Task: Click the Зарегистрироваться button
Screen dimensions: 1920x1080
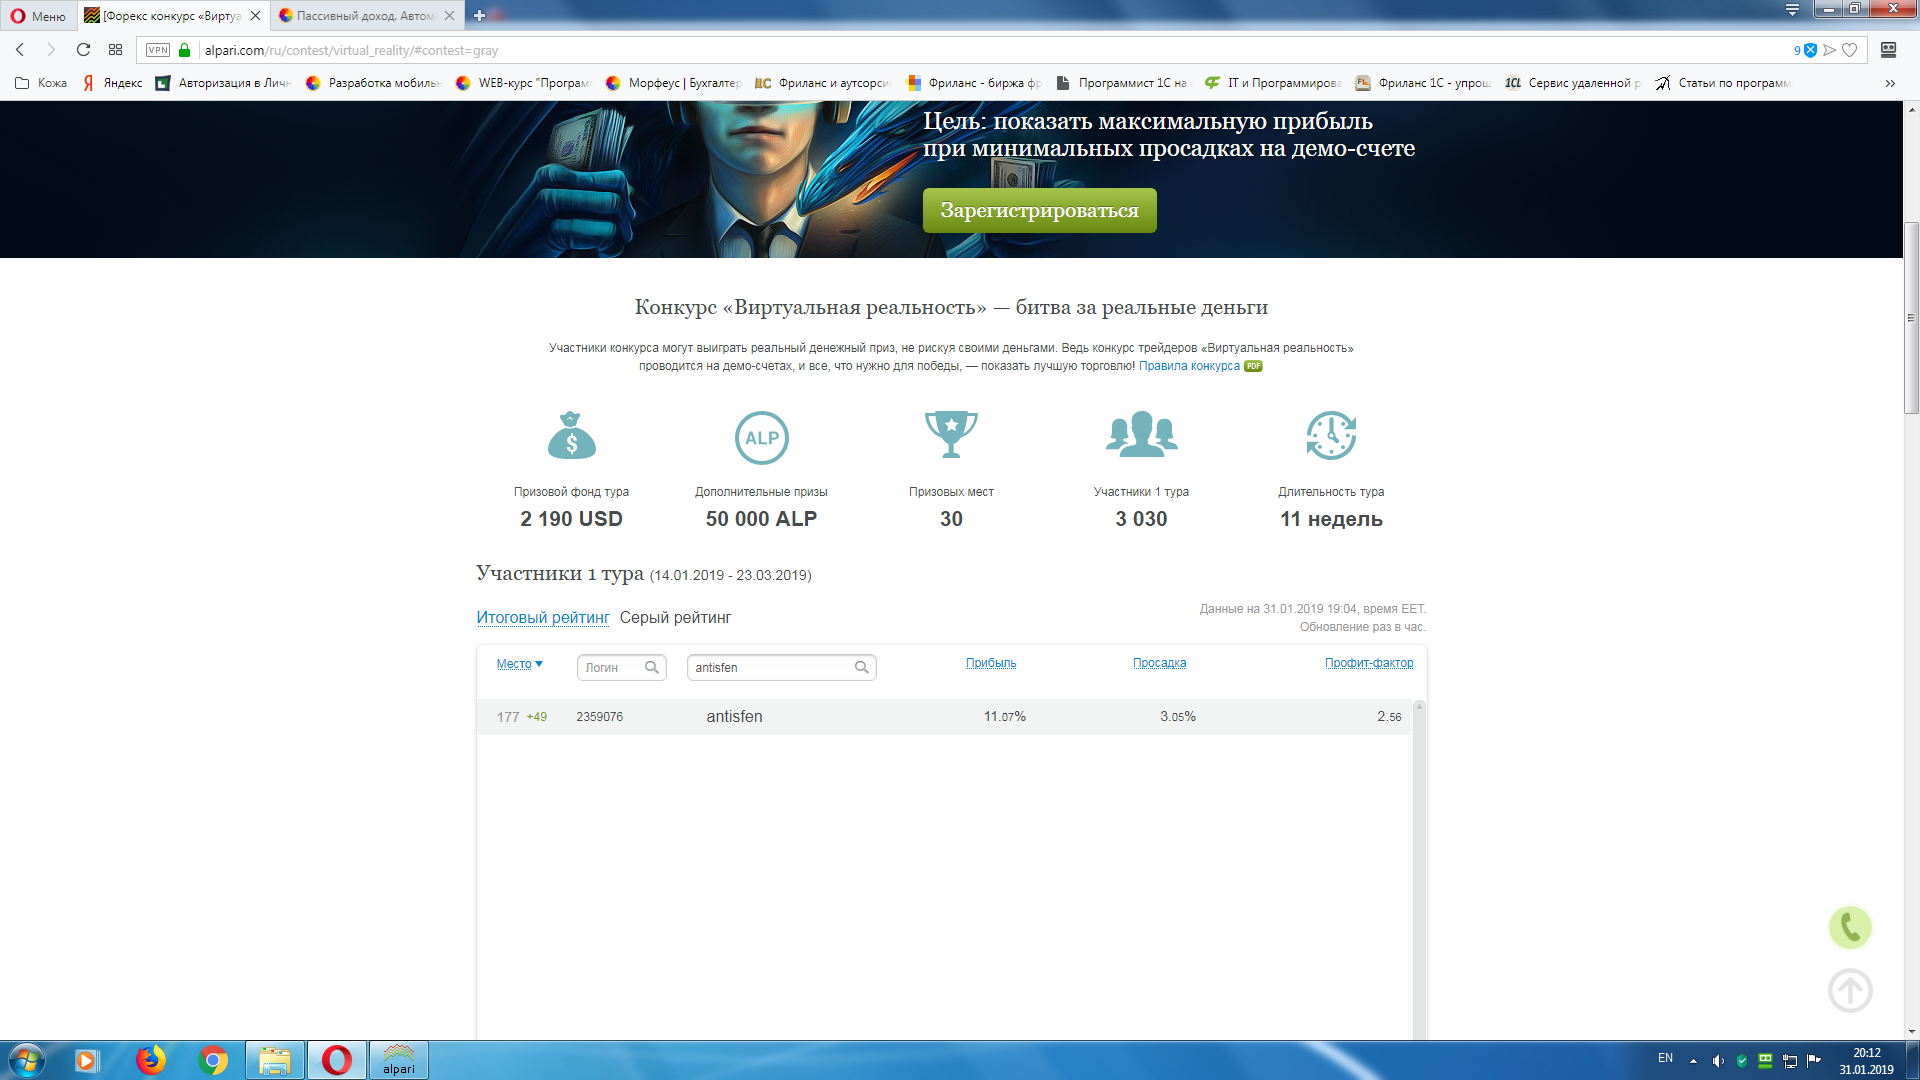Action: click(1039, 211)
